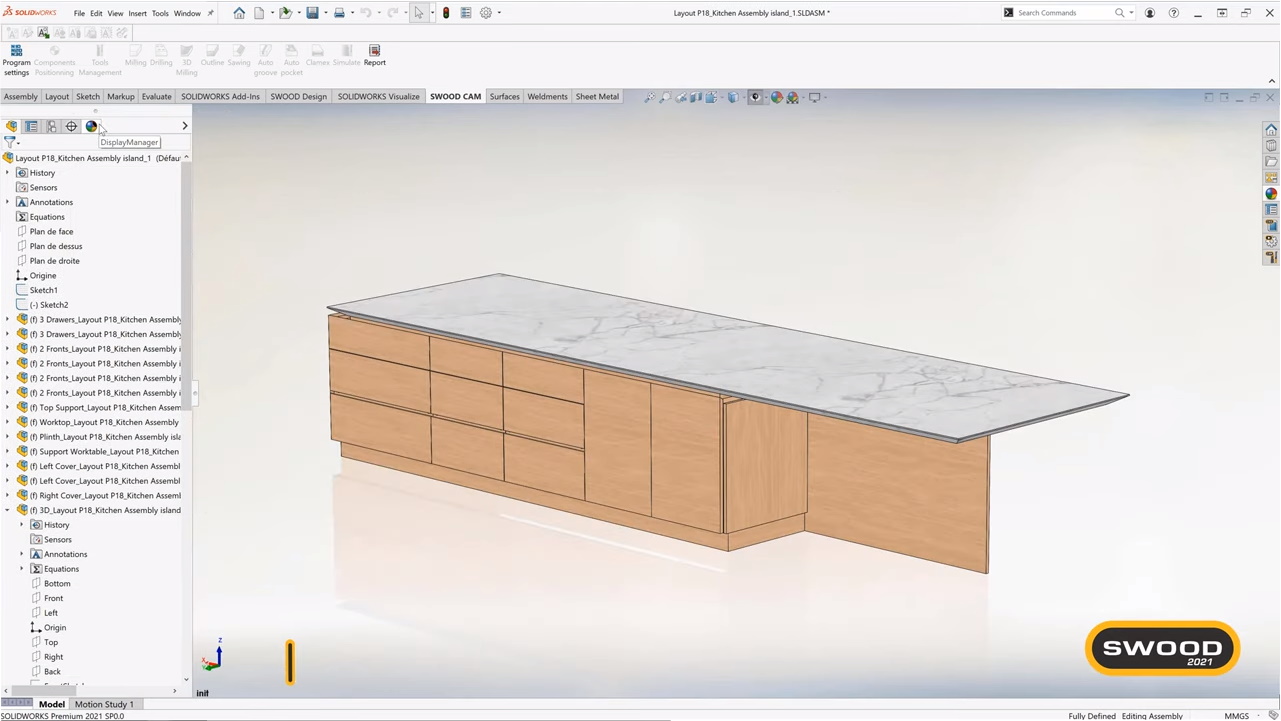
Task: Expand the History node in the tree
Action: [8, 173]
